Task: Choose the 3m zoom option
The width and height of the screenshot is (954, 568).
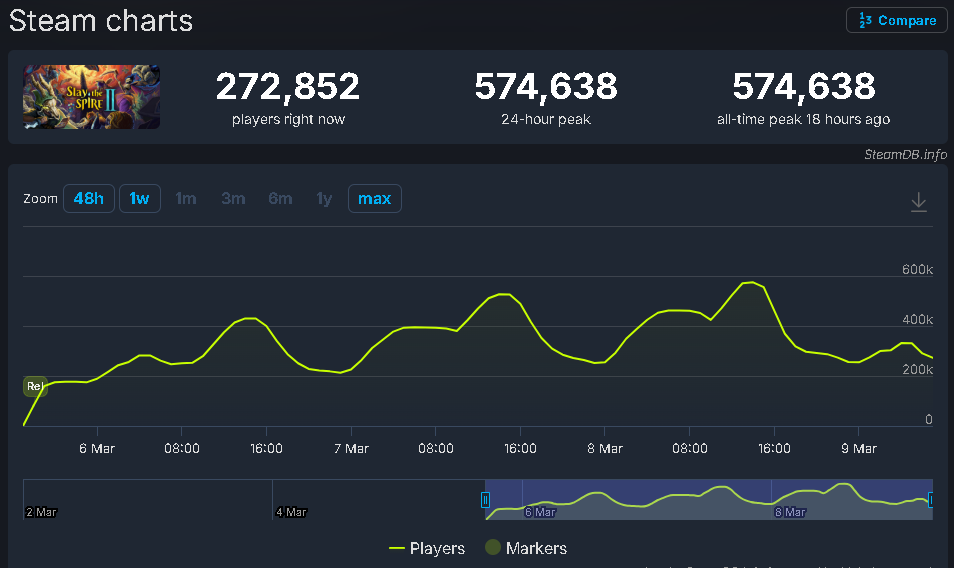Action: [x=233, y=198]
